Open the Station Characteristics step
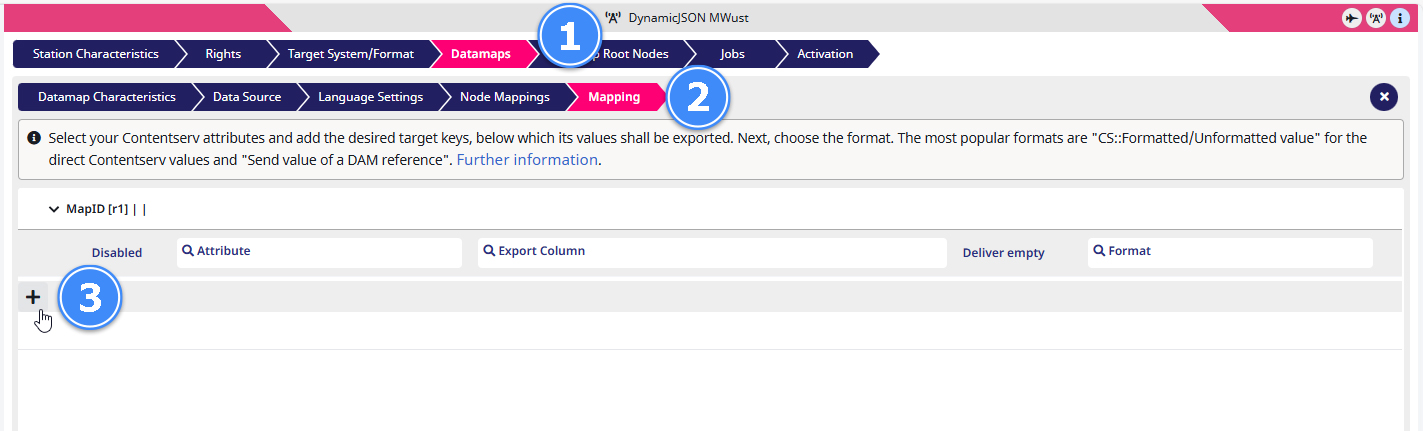Viewport: 1423px width, 431px height. [x=95, y=54]
